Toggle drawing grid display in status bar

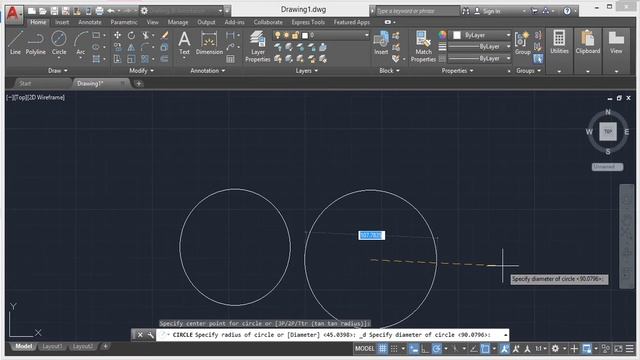pyautogui.click(x=382, y=349)
